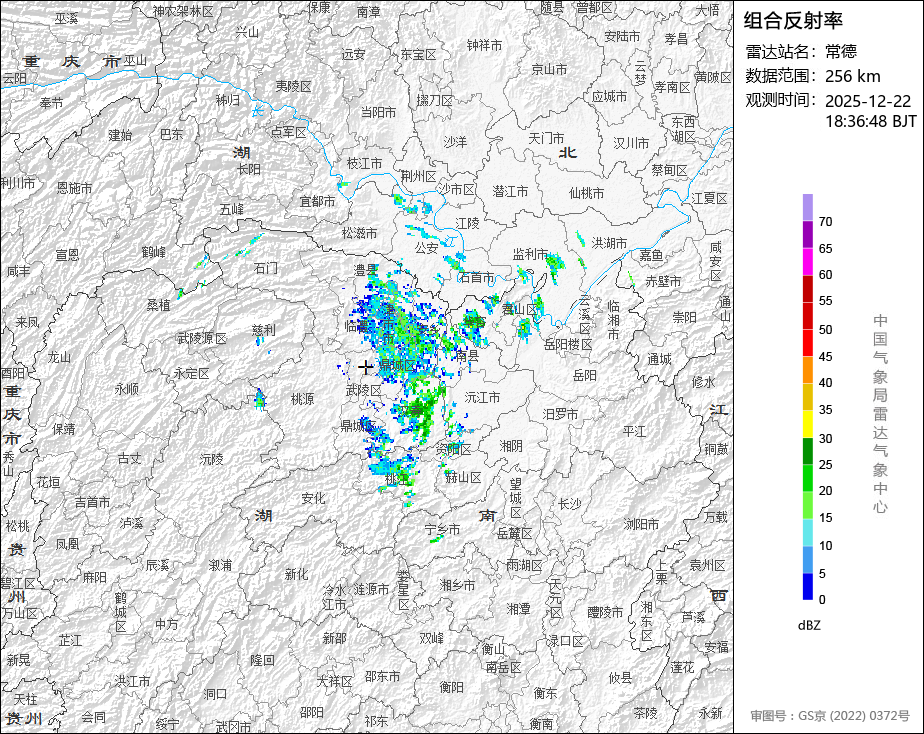This screenshot has width=924, height=734.
Task: Click the 慈利 label on the map
Action: click(263, 330)
